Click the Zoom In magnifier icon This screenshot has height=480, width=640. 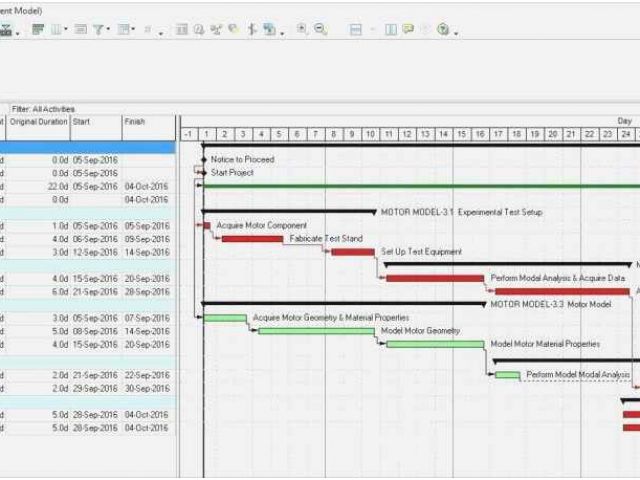coord(302,30)
